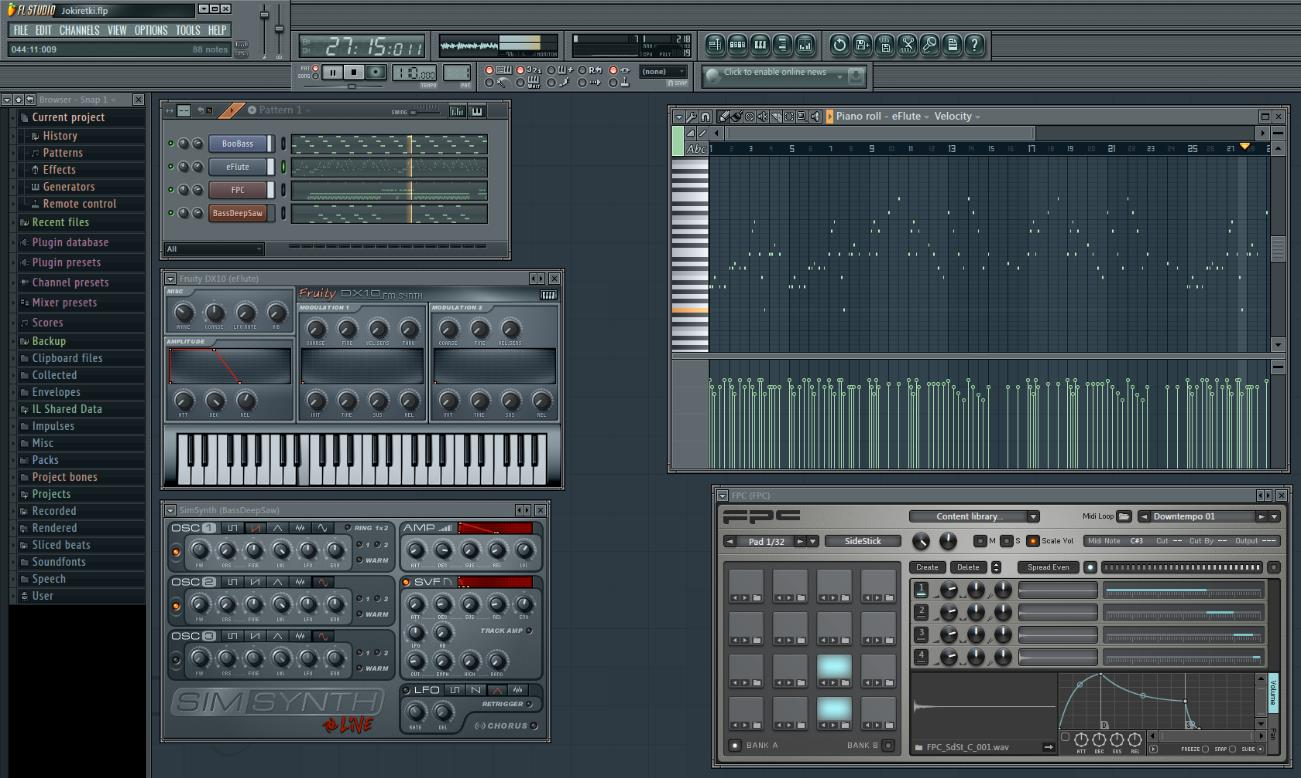Click the Create button in FPC
1301x778 pixels.
pyautogui.click(x=928, y=567)
